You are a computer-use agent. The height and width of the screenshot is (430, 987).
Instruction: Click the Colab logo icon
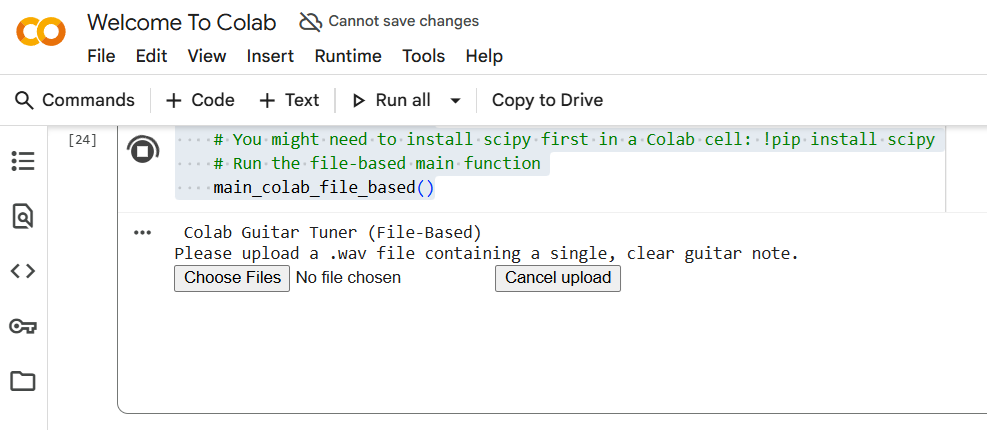pos(41,32)
